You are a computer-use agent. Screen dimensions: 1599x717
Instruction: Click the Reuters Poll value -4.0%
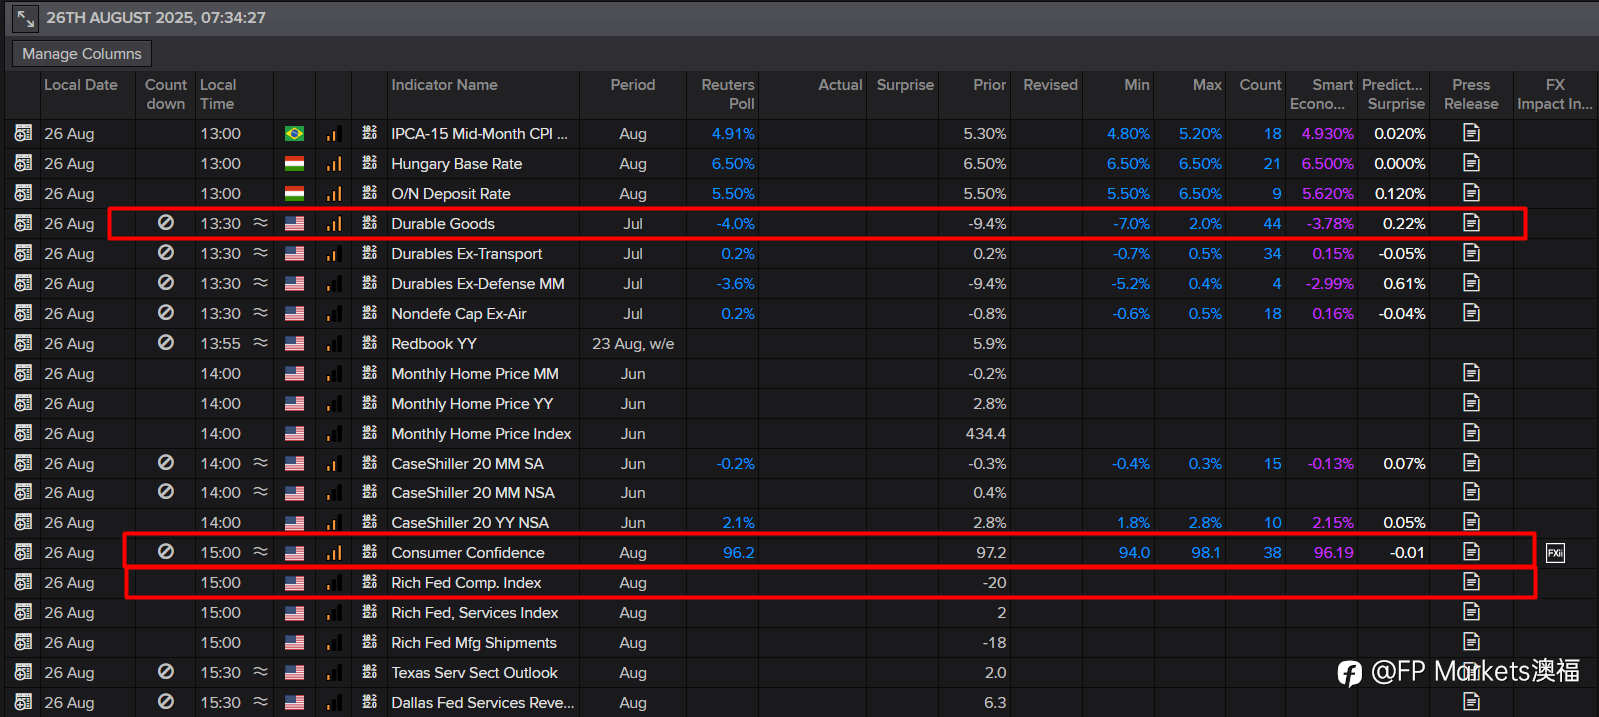[735, 224]
